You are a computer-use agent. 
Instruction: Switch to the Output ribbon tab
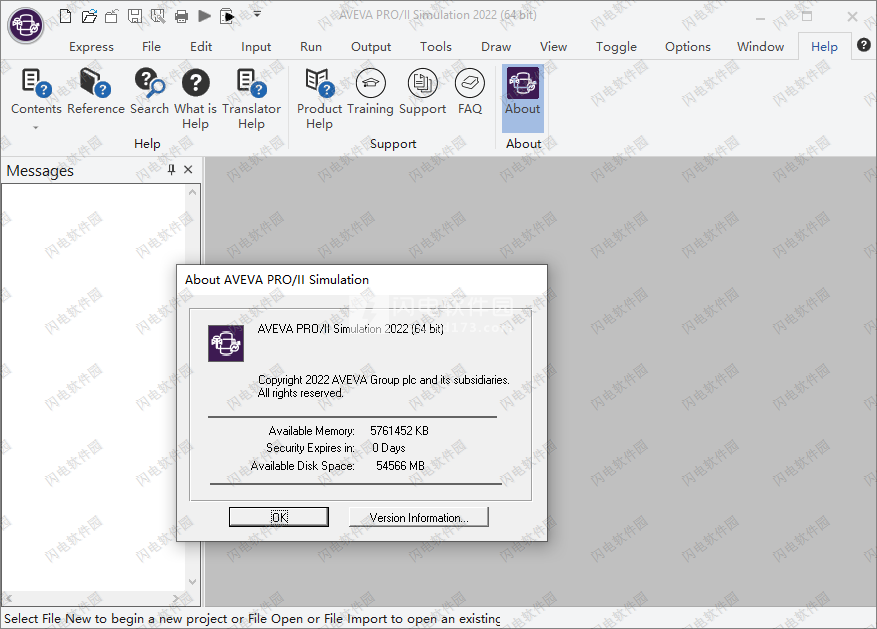tap(371, 47)
